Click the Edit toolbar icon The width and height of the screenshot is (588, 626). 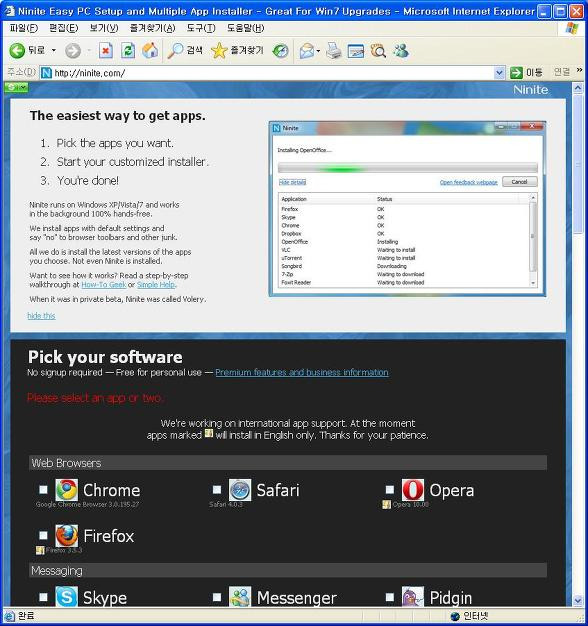click(x=356, y=51)
